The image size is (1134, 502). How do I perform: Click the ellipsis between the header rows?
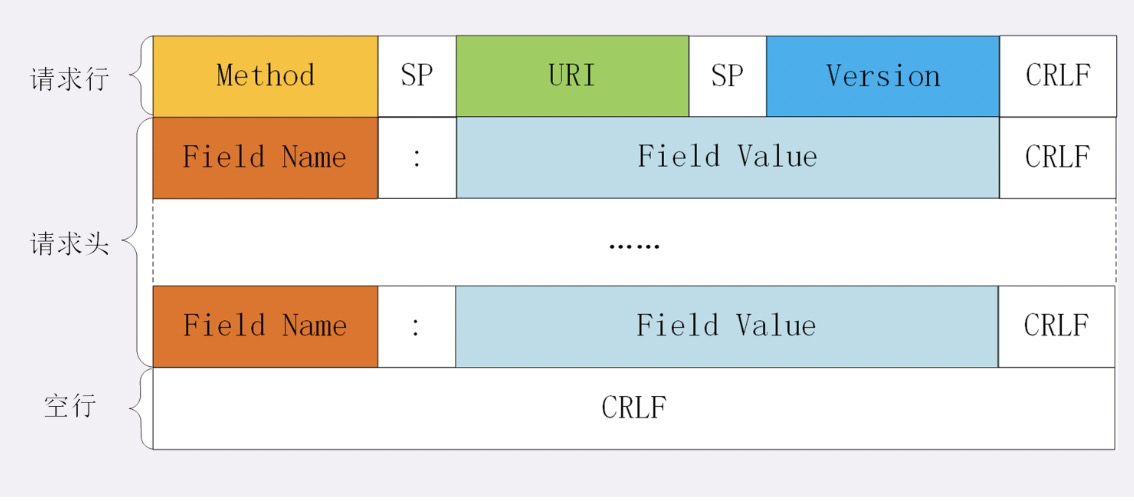(x=634, y=243)
